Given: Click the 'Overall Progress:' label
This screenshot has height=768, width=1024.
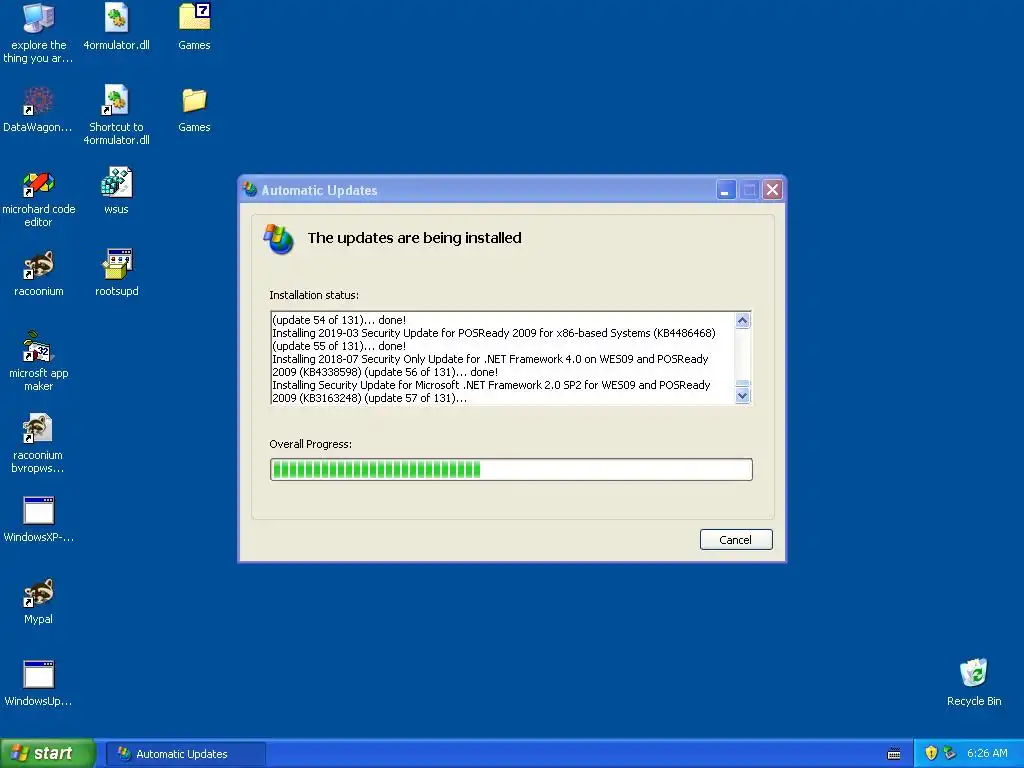Looking at the screenshot, I should pos(311,444).
